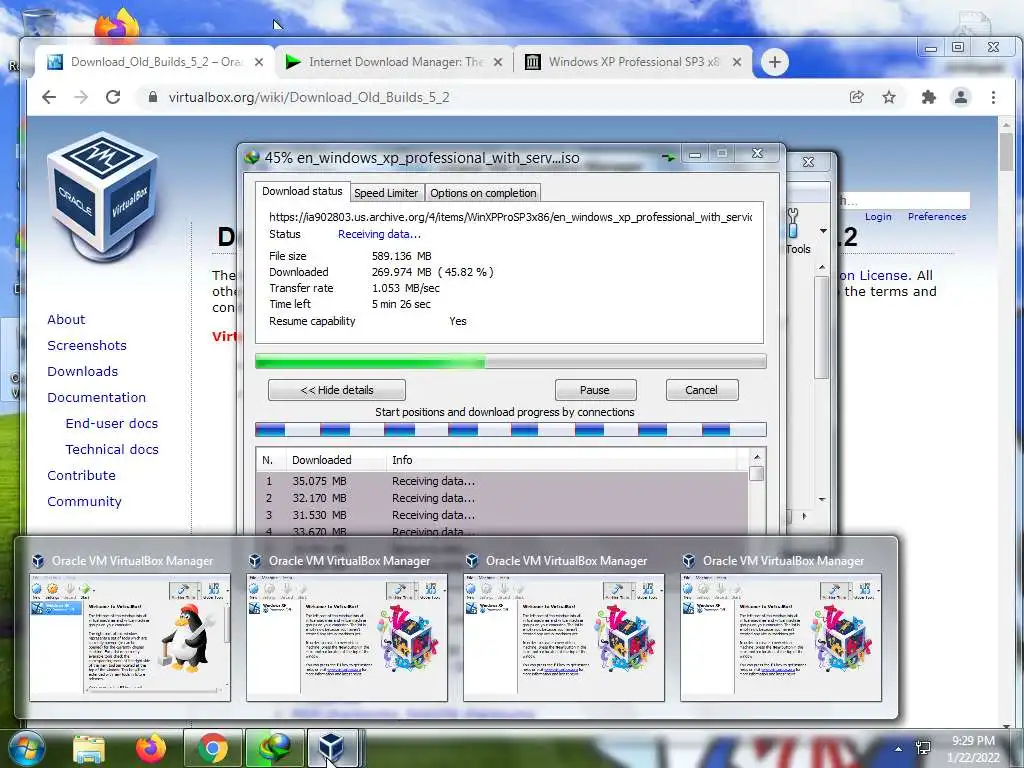Click the on License link text
This screenshot has width=1024, height=768.
pyautogui.click(x=874, y=276)
